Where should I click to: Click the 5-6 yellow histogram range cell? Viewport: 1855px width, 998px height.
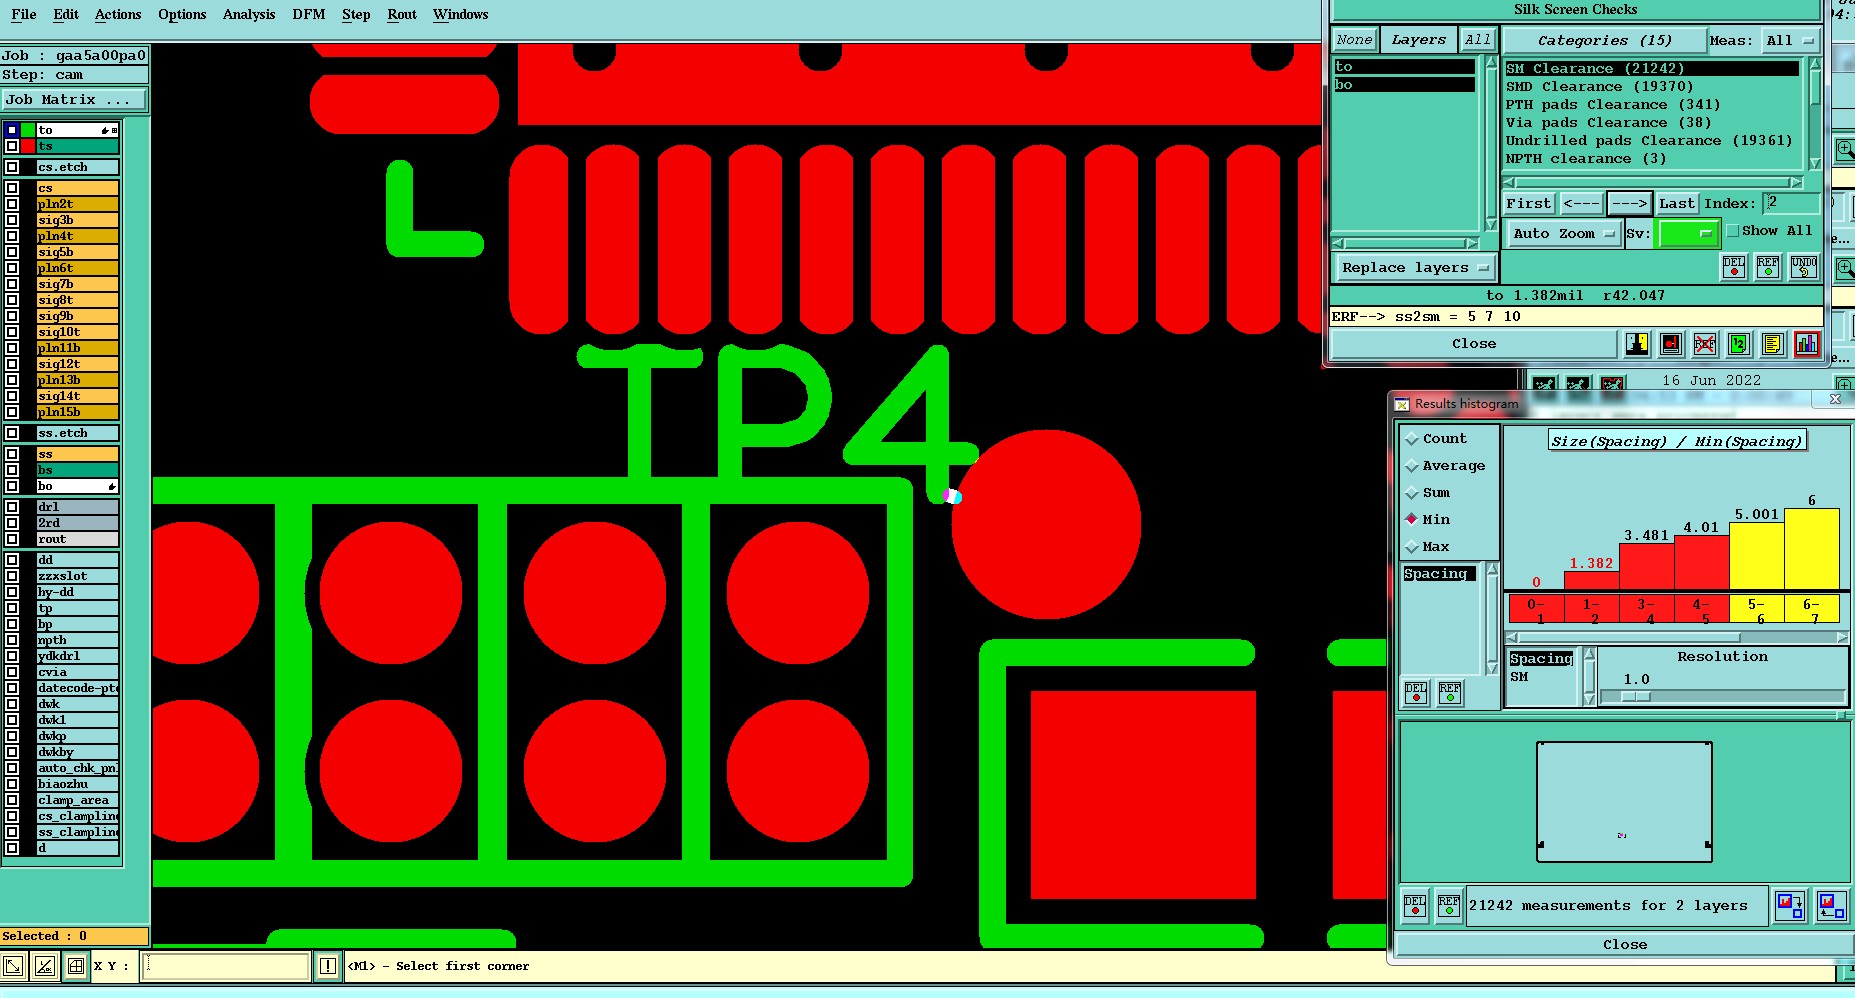[1757, 610]
